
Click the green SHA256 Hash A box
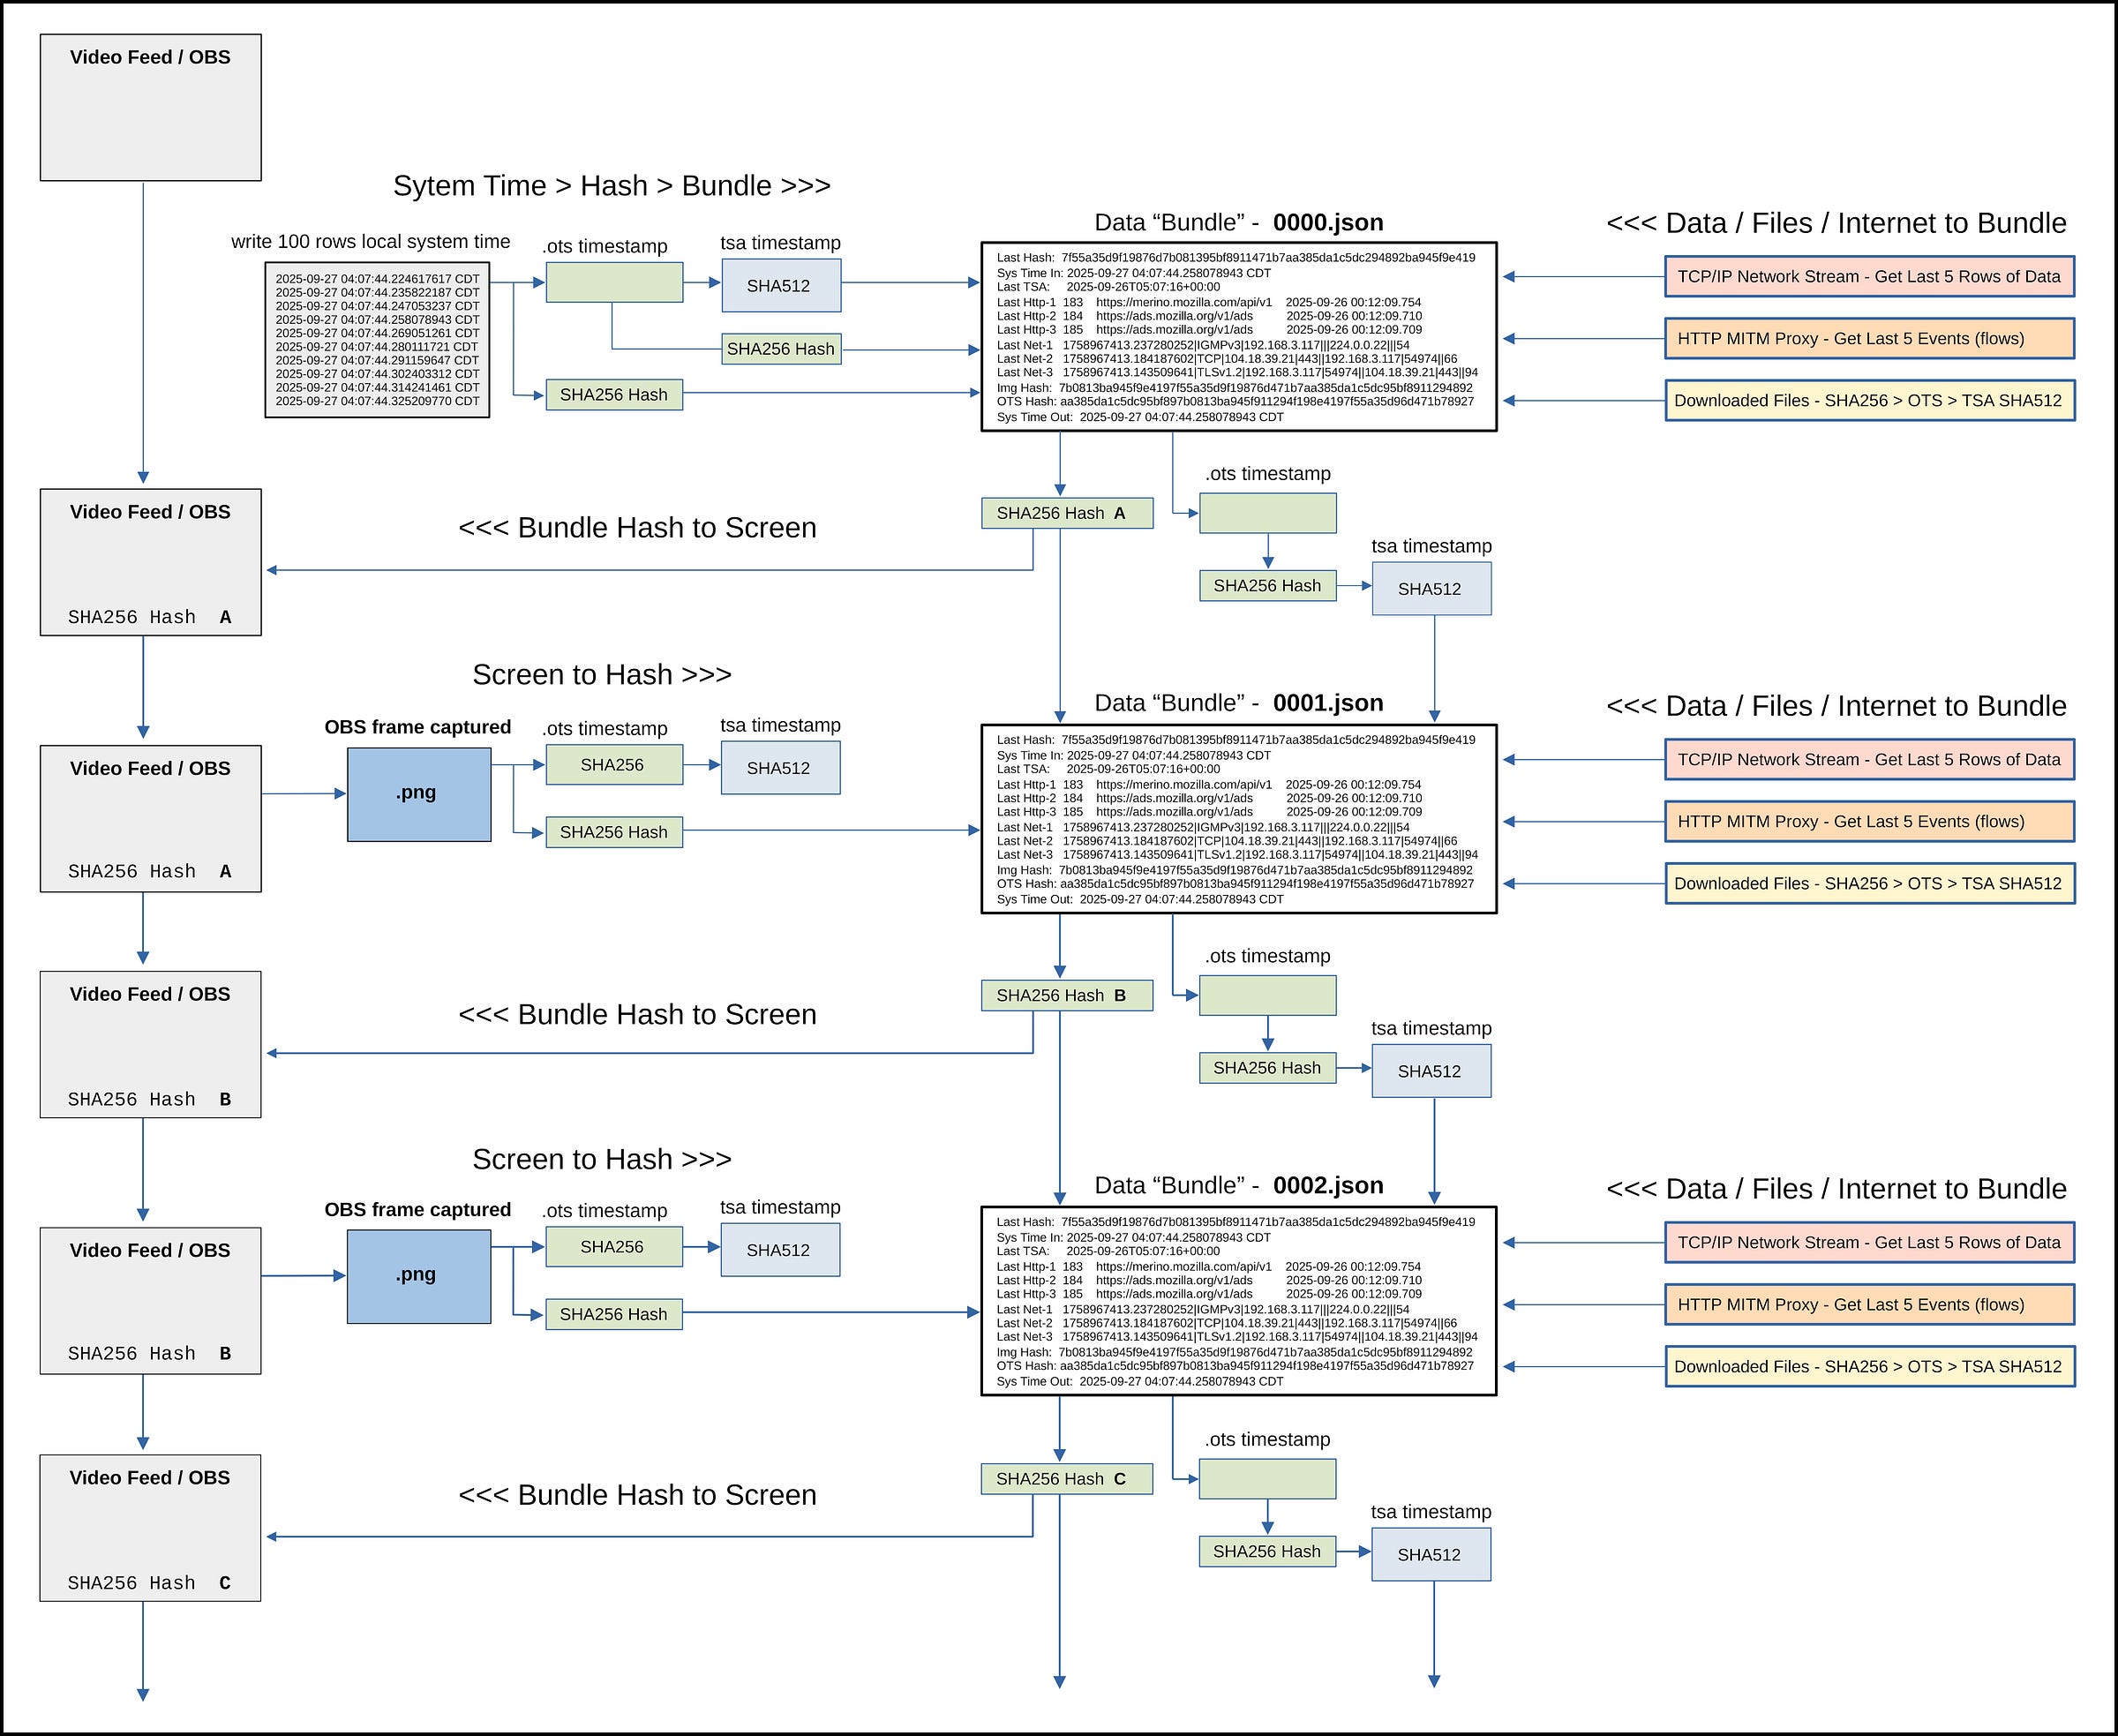[x=1066, y=513]
